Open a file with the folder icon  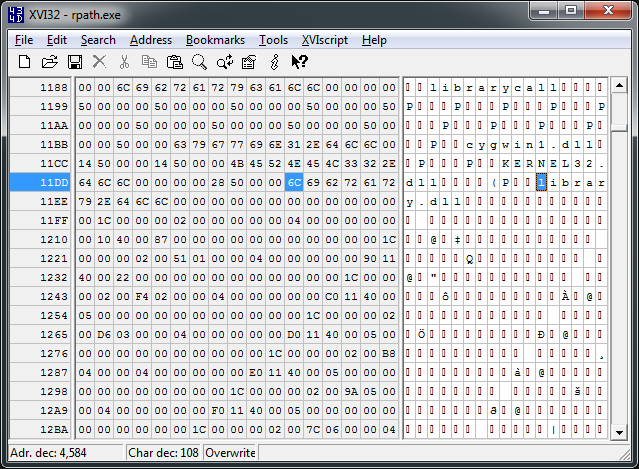tap(50, 62)
